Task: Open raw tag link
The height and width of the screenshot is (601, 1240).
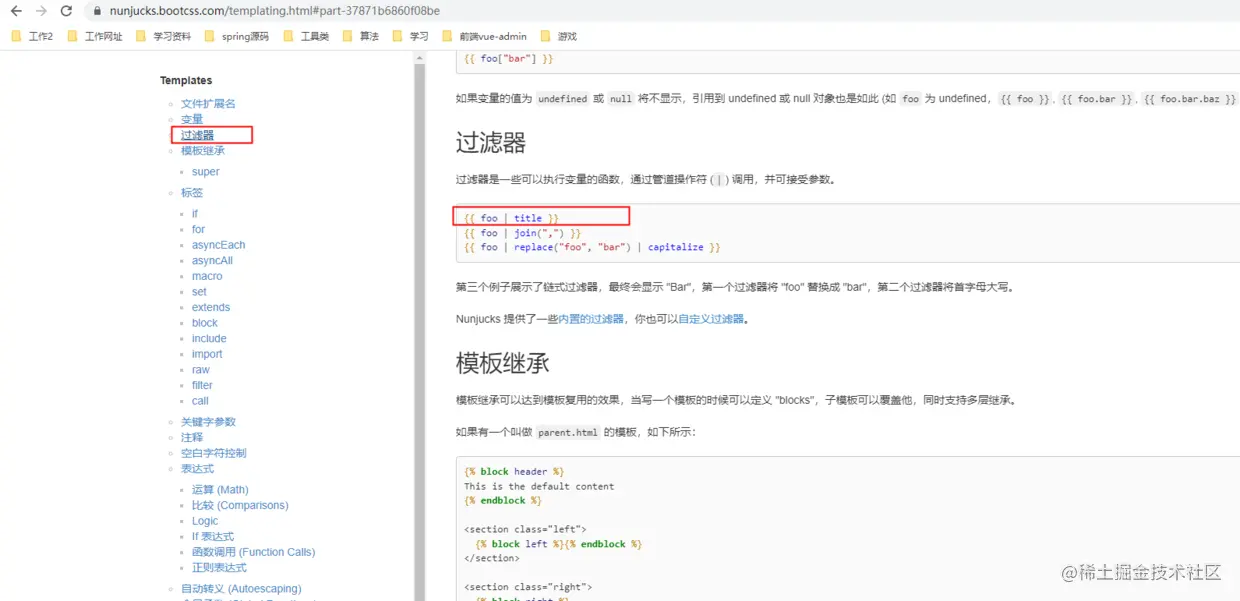Action: tap(201, 370)
